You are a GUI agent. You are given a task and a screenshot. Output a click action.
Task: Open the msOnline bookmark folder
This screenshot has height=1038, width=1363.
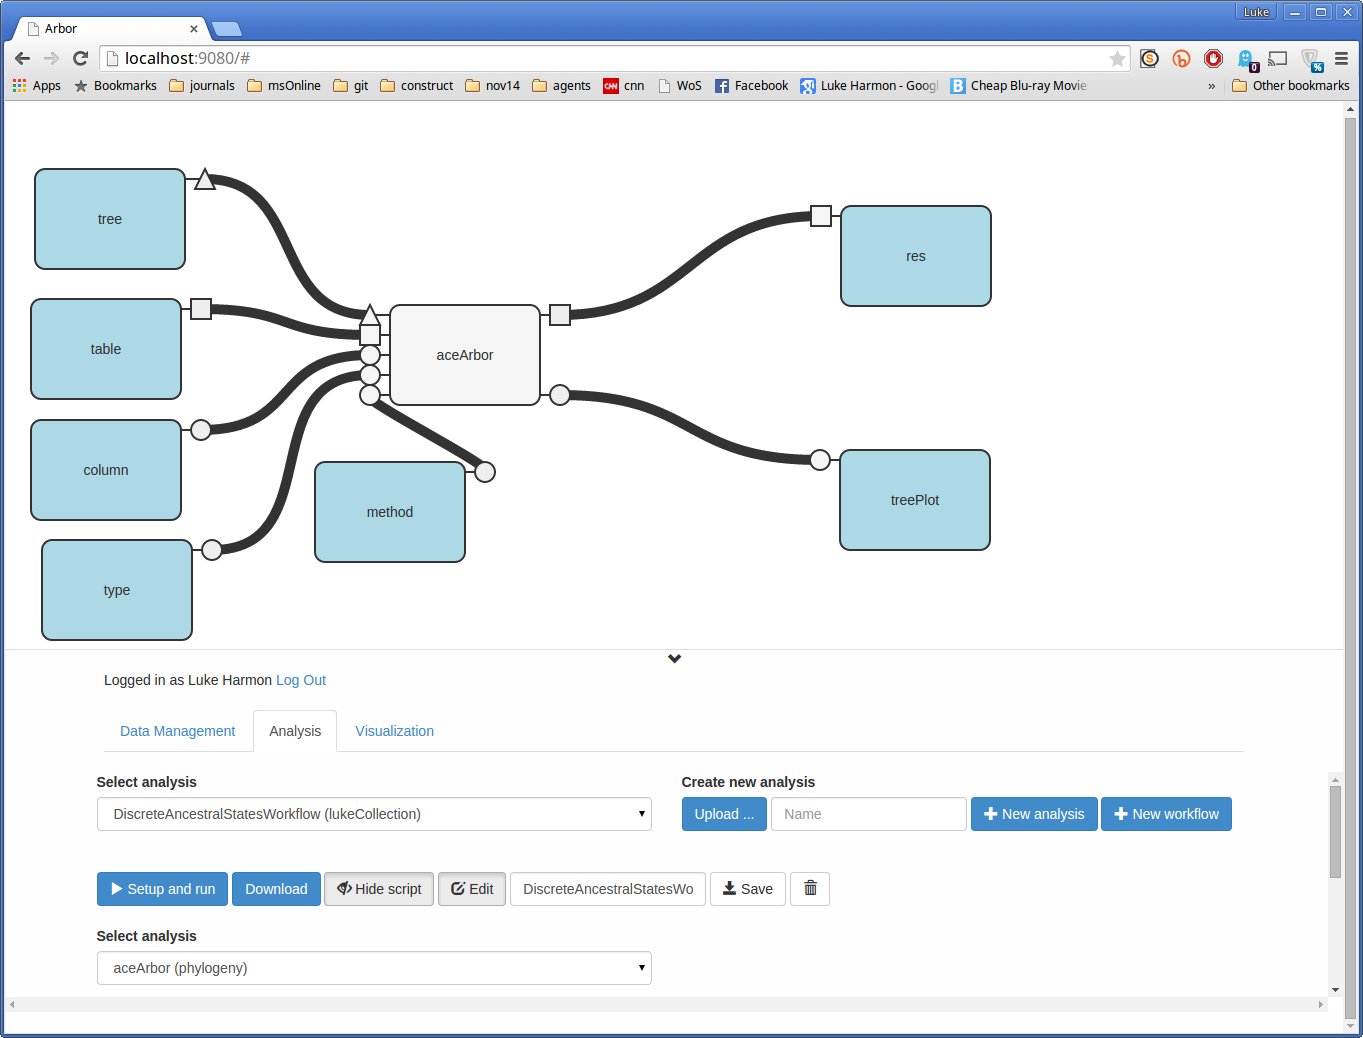284,86
